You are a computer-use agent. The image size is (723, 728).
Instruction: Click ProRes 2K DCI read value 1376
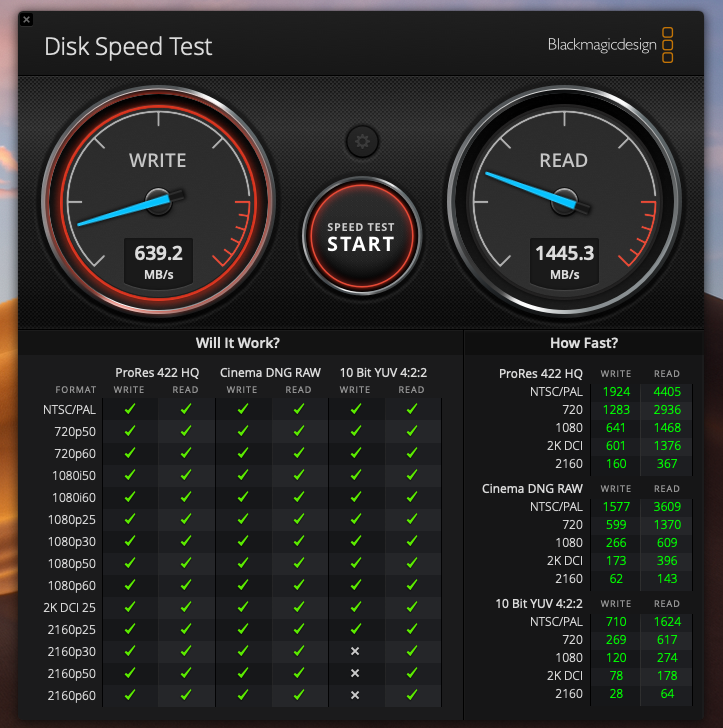click(667, 446)
